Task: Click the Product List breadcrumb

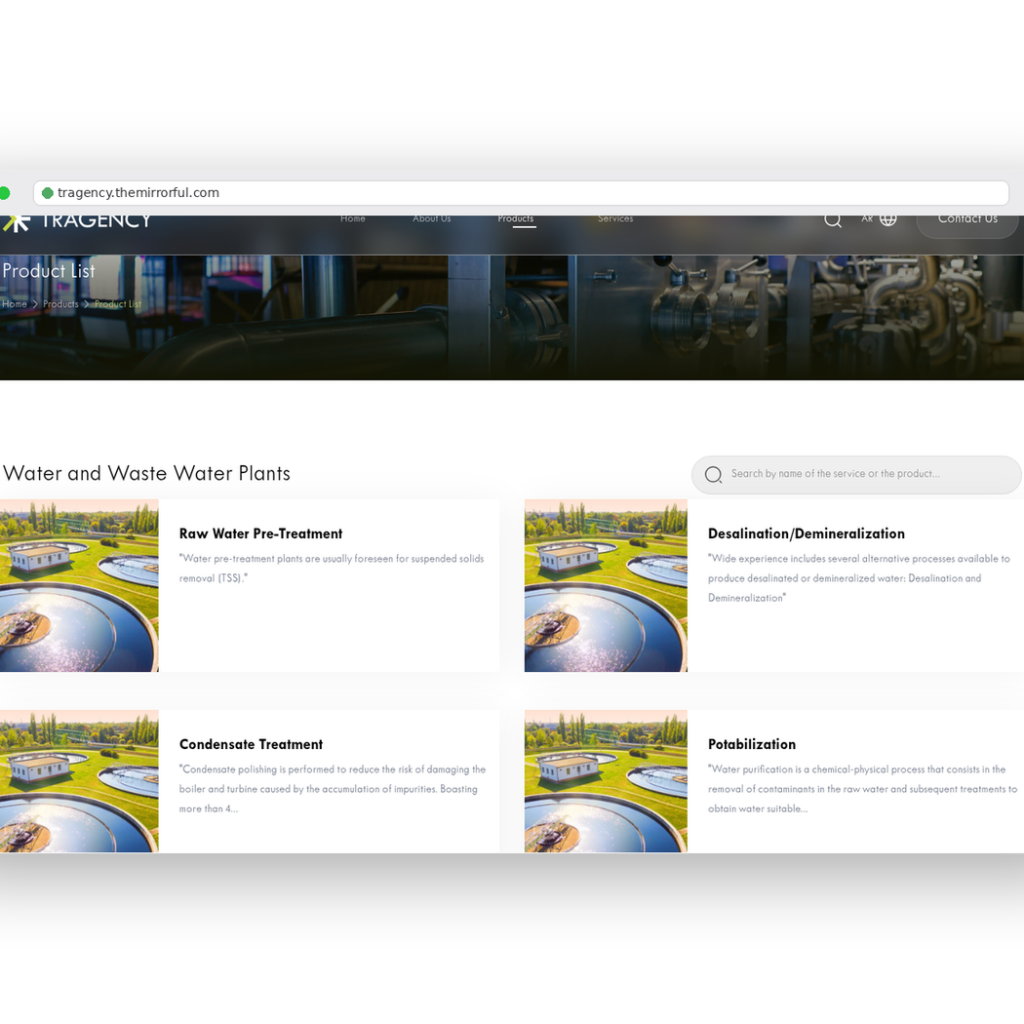Action: [x=118, y=304]
